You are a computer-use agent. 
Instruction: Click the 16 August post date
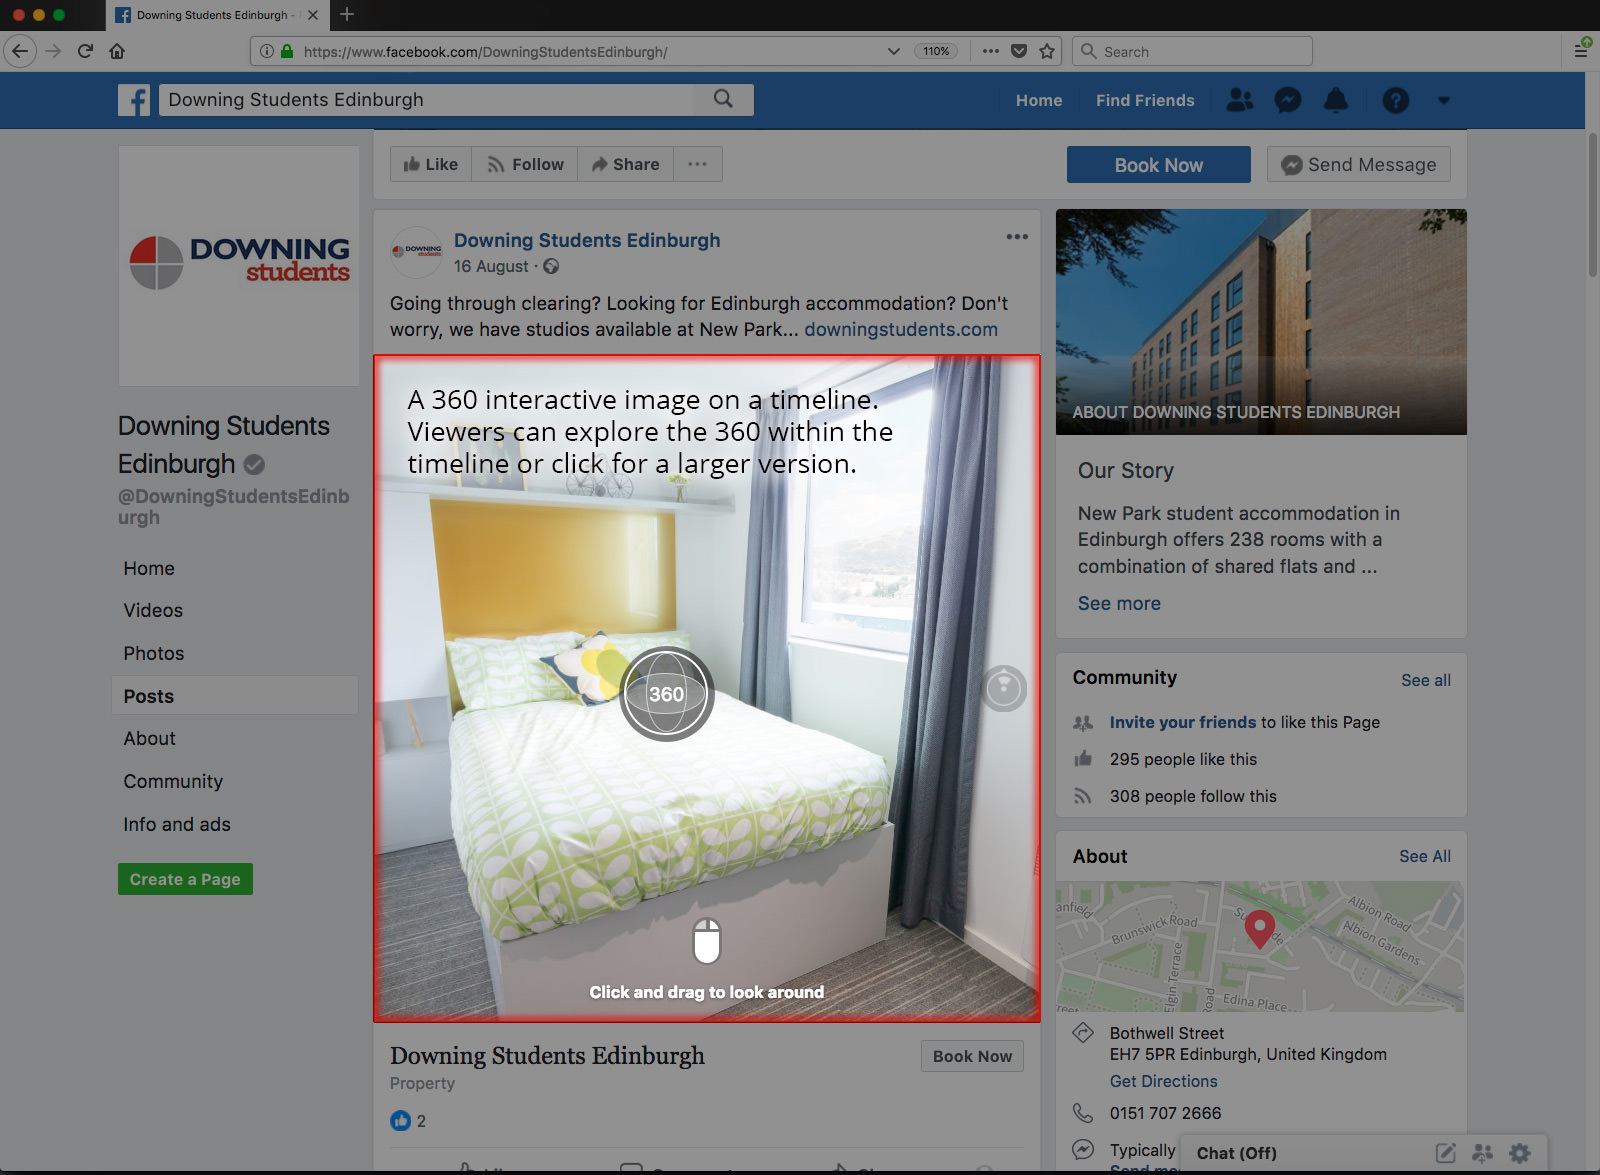tap(491, 266)
